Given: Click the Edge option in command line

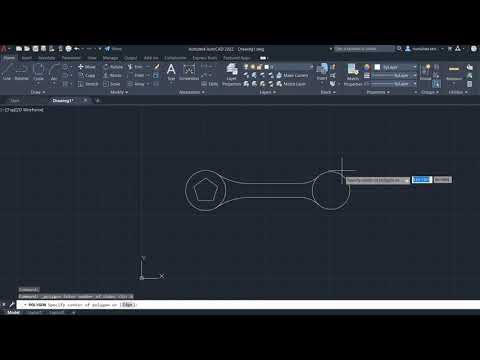Looking at the screenshot, I should click(x=128, y=305).
